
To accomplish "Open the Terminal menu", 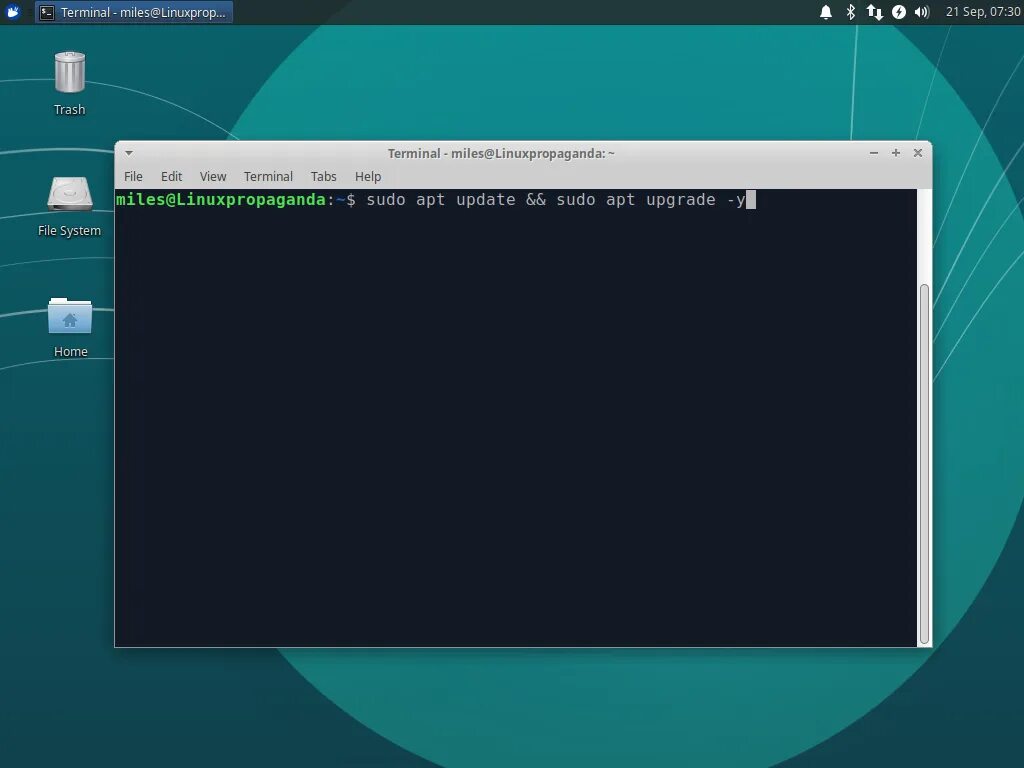I will [268, 176].
